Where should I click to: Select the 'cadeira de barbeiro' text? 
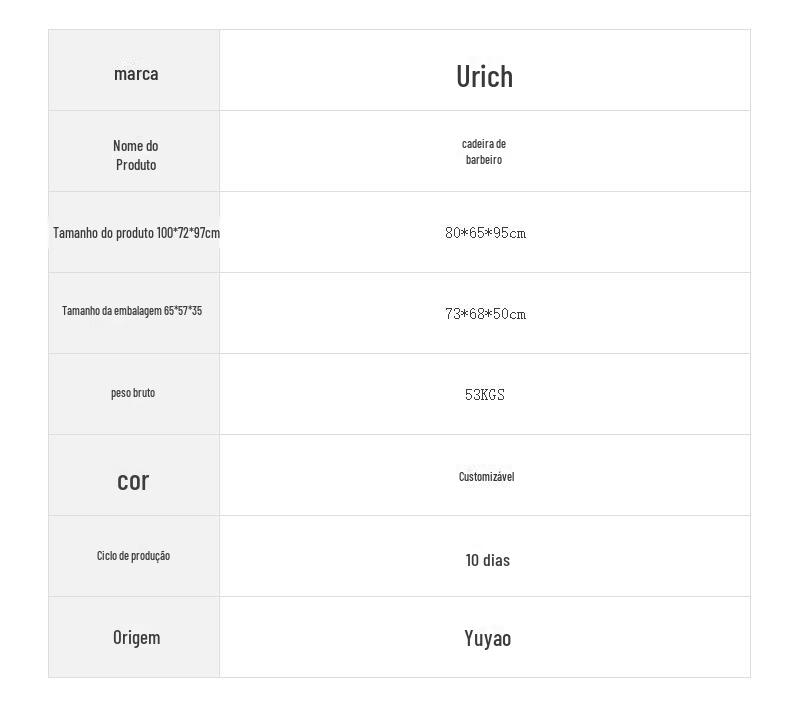(x=484, y=151)
